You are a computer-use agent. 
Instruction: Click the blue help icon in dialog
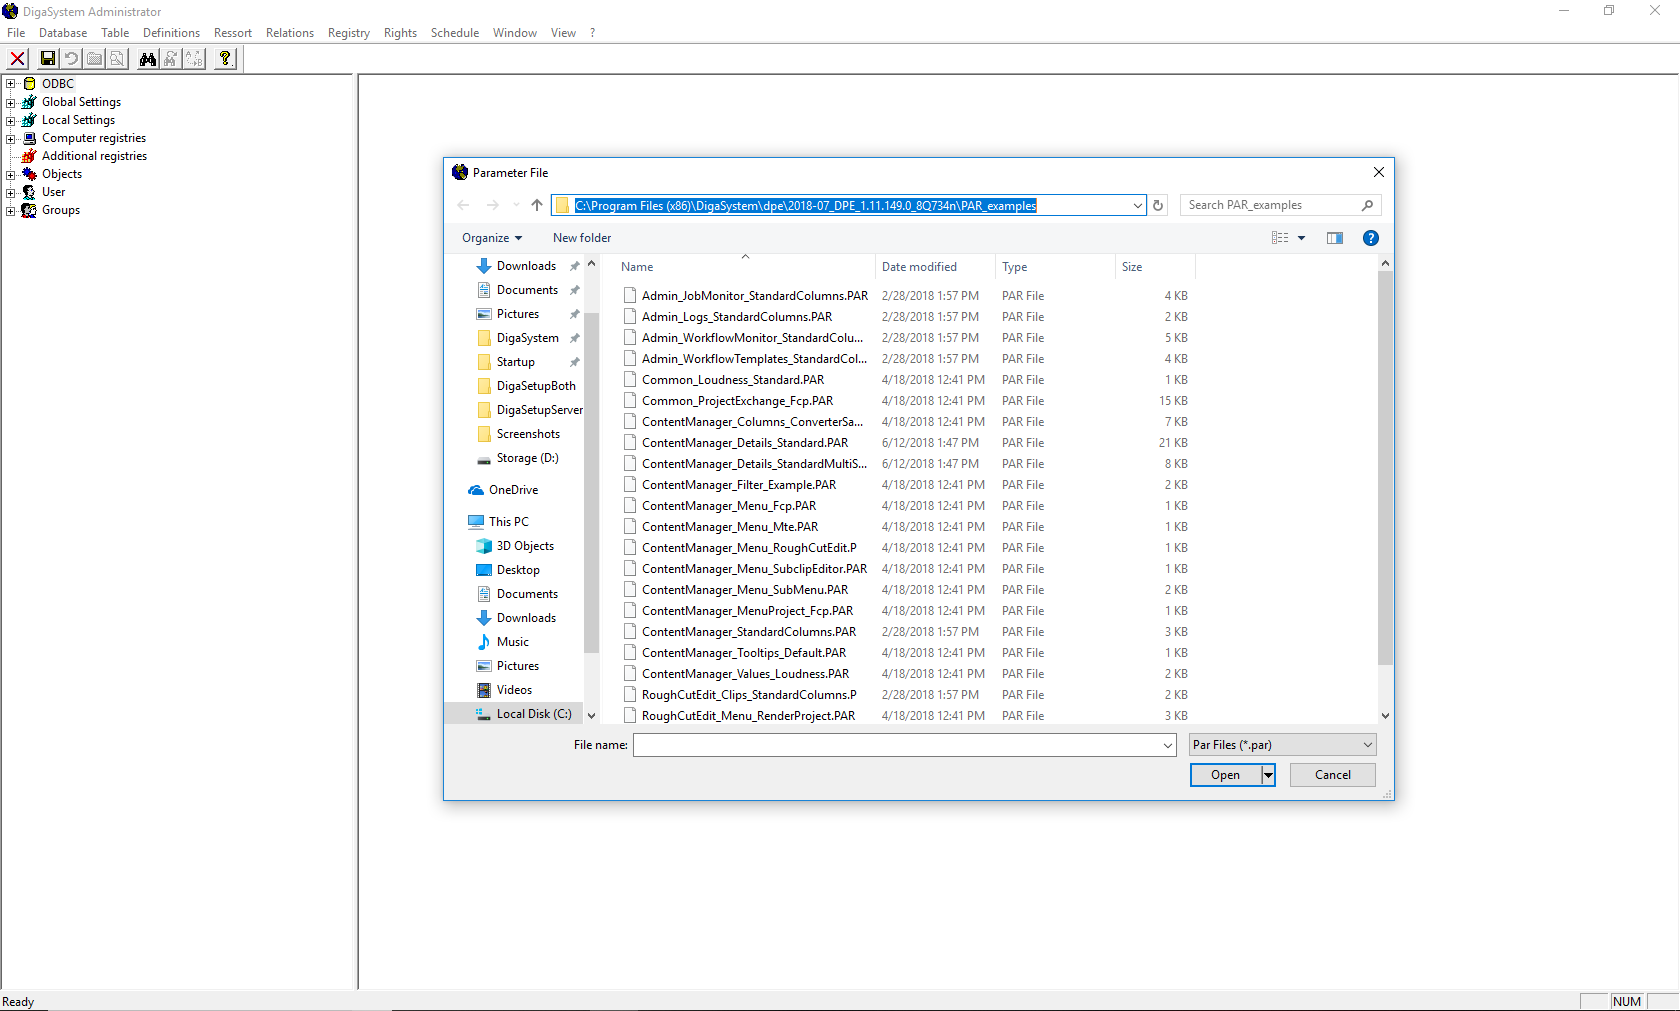pyautogui.click(x=1371, y=238)
